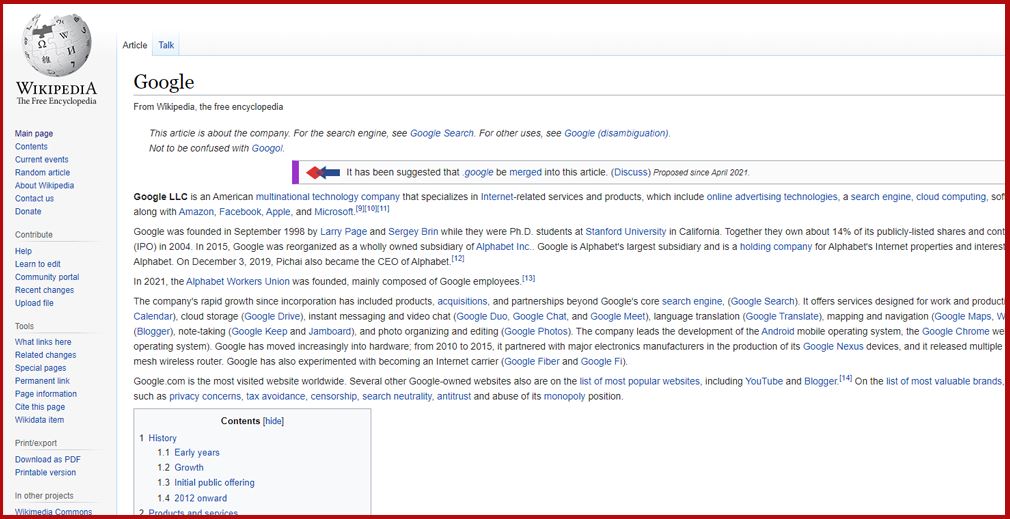Open Stanford University link

626,231
